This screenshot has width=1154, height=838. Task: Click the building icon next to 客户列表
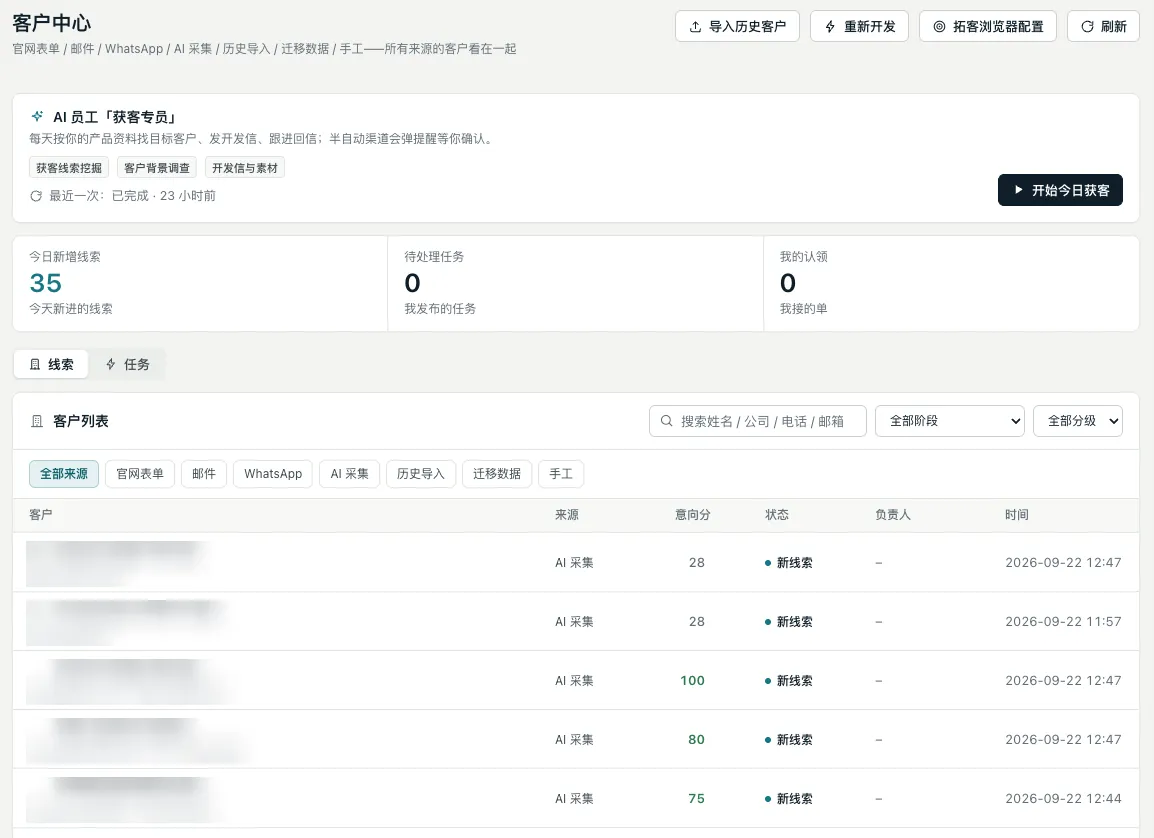pos(37,421)
